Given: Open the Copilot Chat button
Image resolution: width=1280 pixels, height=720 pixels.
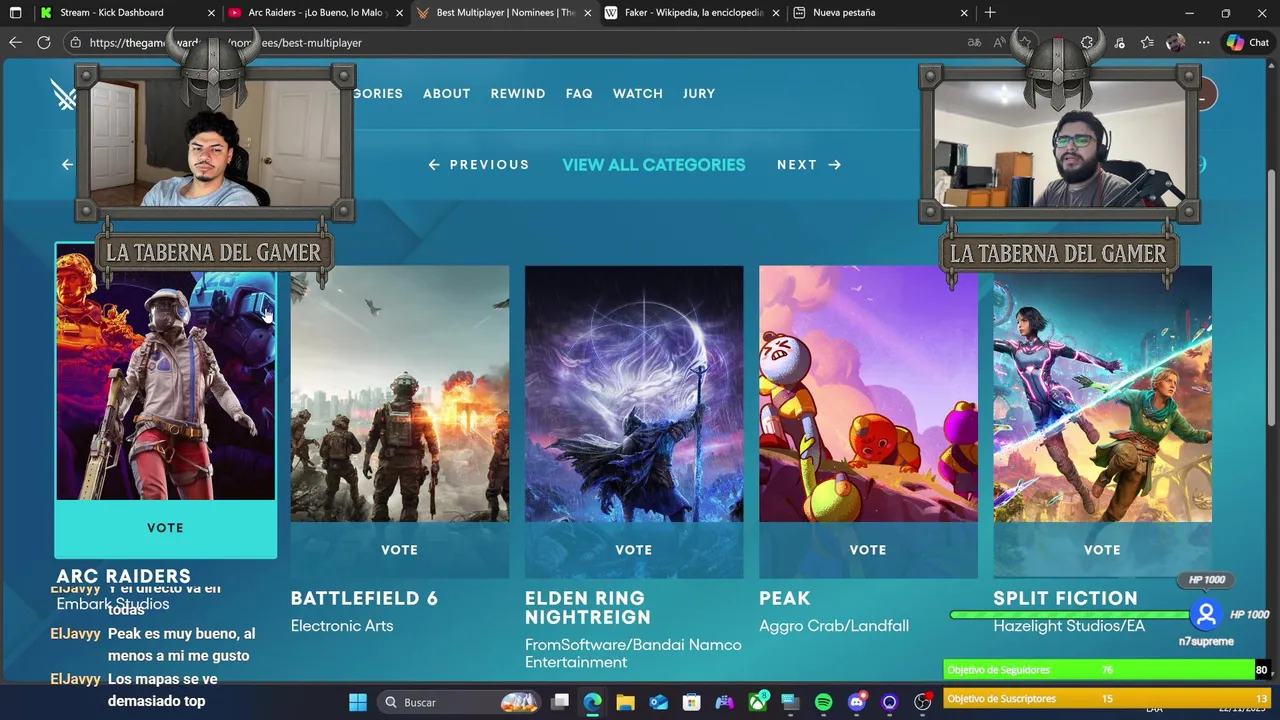Looking at the screenshot, I should pos(1248,42).
